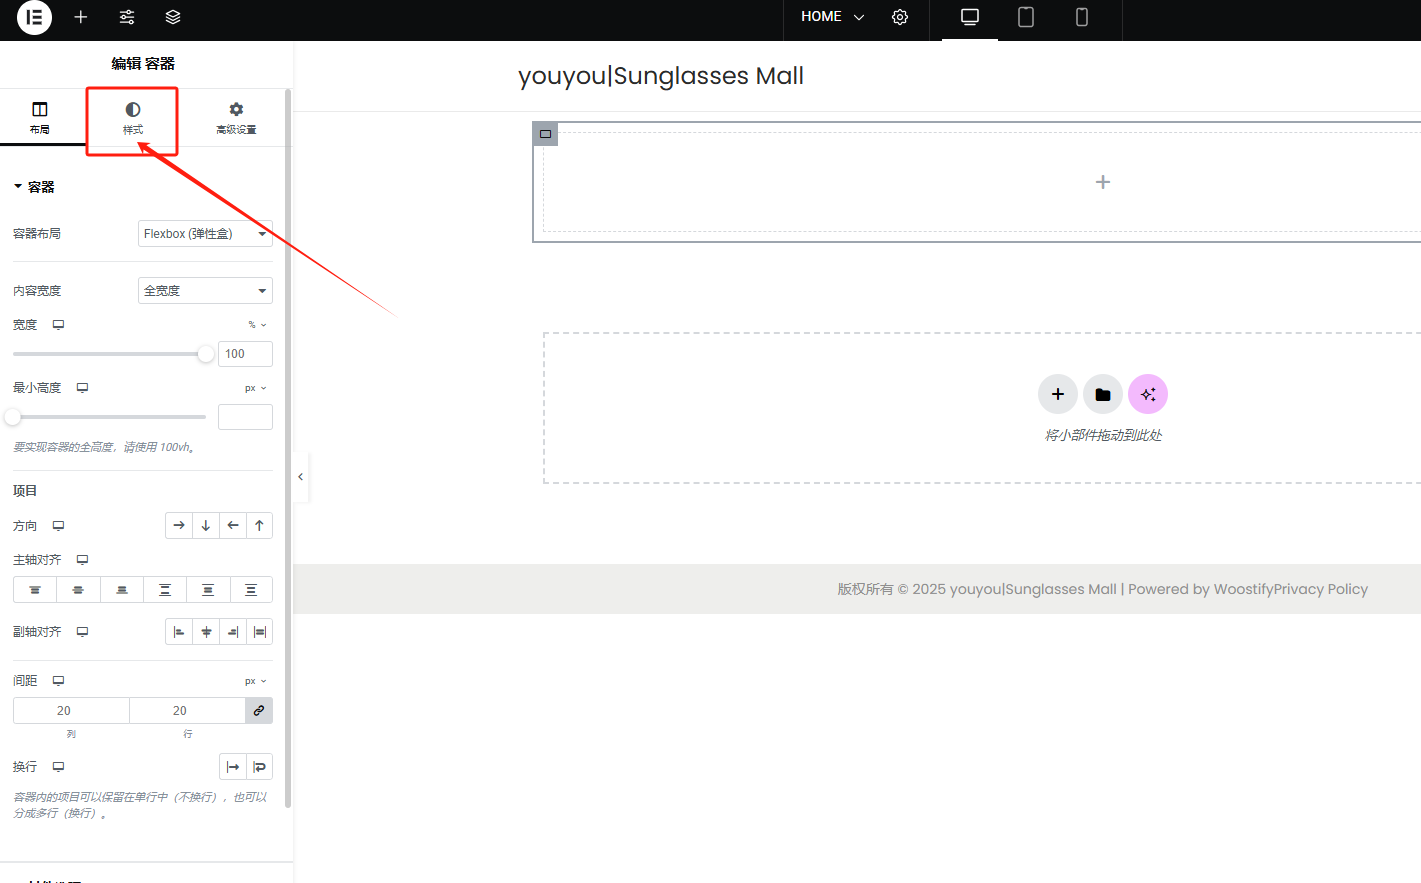Open the 内容宽度 全宽度 dropdown

tap(205, 291)
